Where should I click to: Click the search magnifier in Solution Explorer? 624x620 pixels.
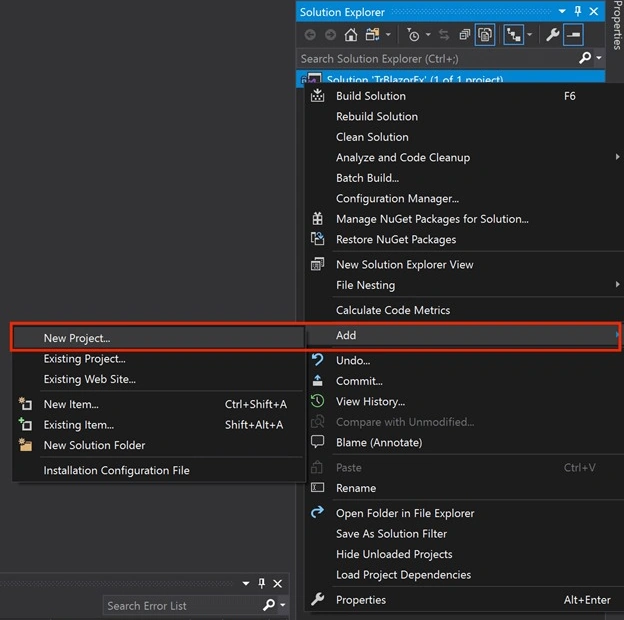pos(585,58)
